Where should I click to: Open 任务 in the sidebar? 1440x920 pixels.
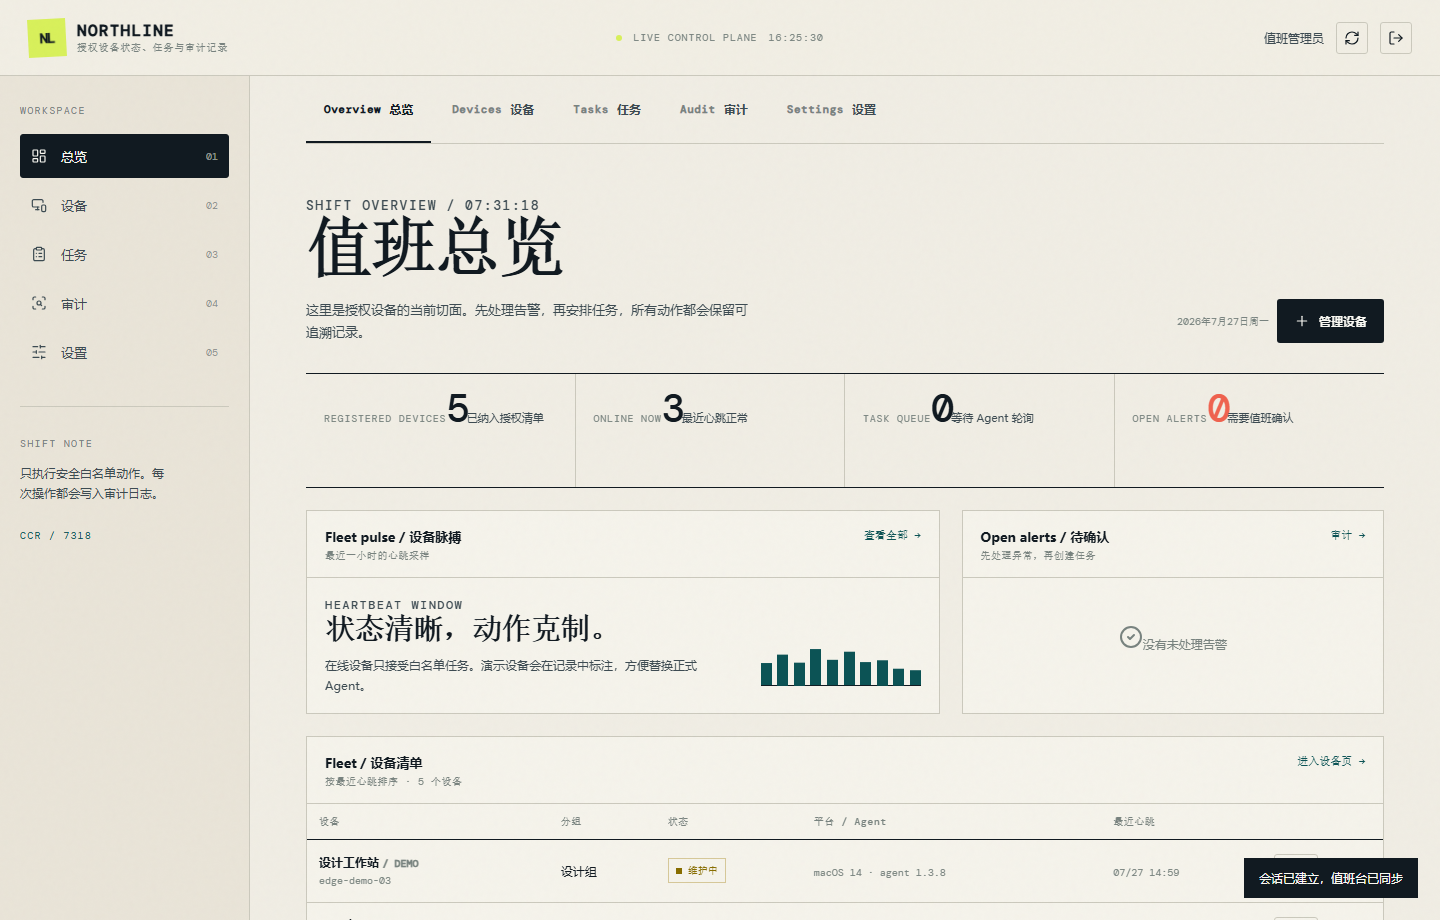[x=124, y=254]
